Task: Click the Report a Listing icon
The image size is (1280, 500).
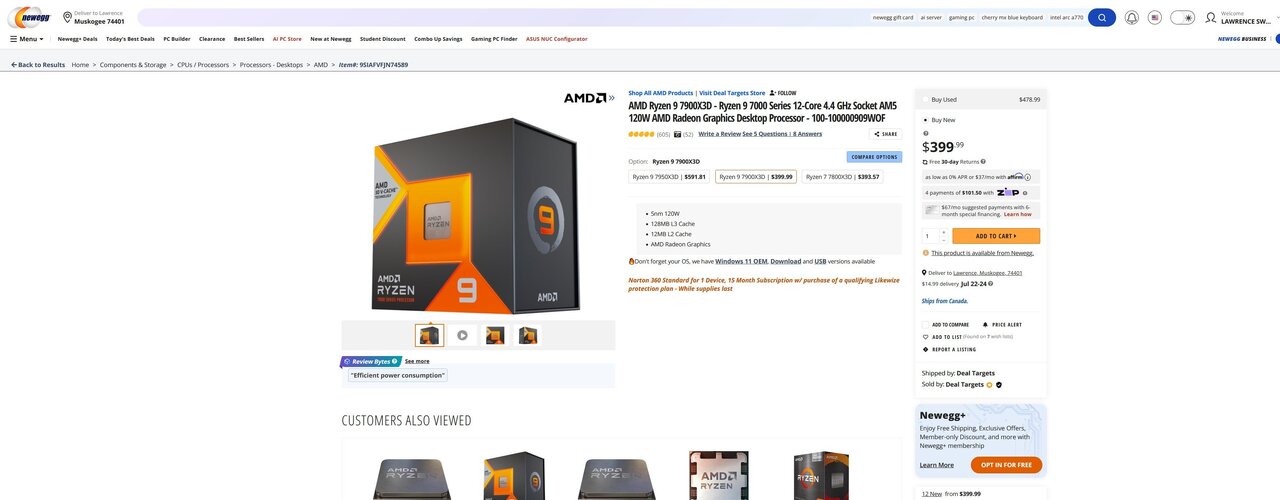Action: [x=925, y=349]
